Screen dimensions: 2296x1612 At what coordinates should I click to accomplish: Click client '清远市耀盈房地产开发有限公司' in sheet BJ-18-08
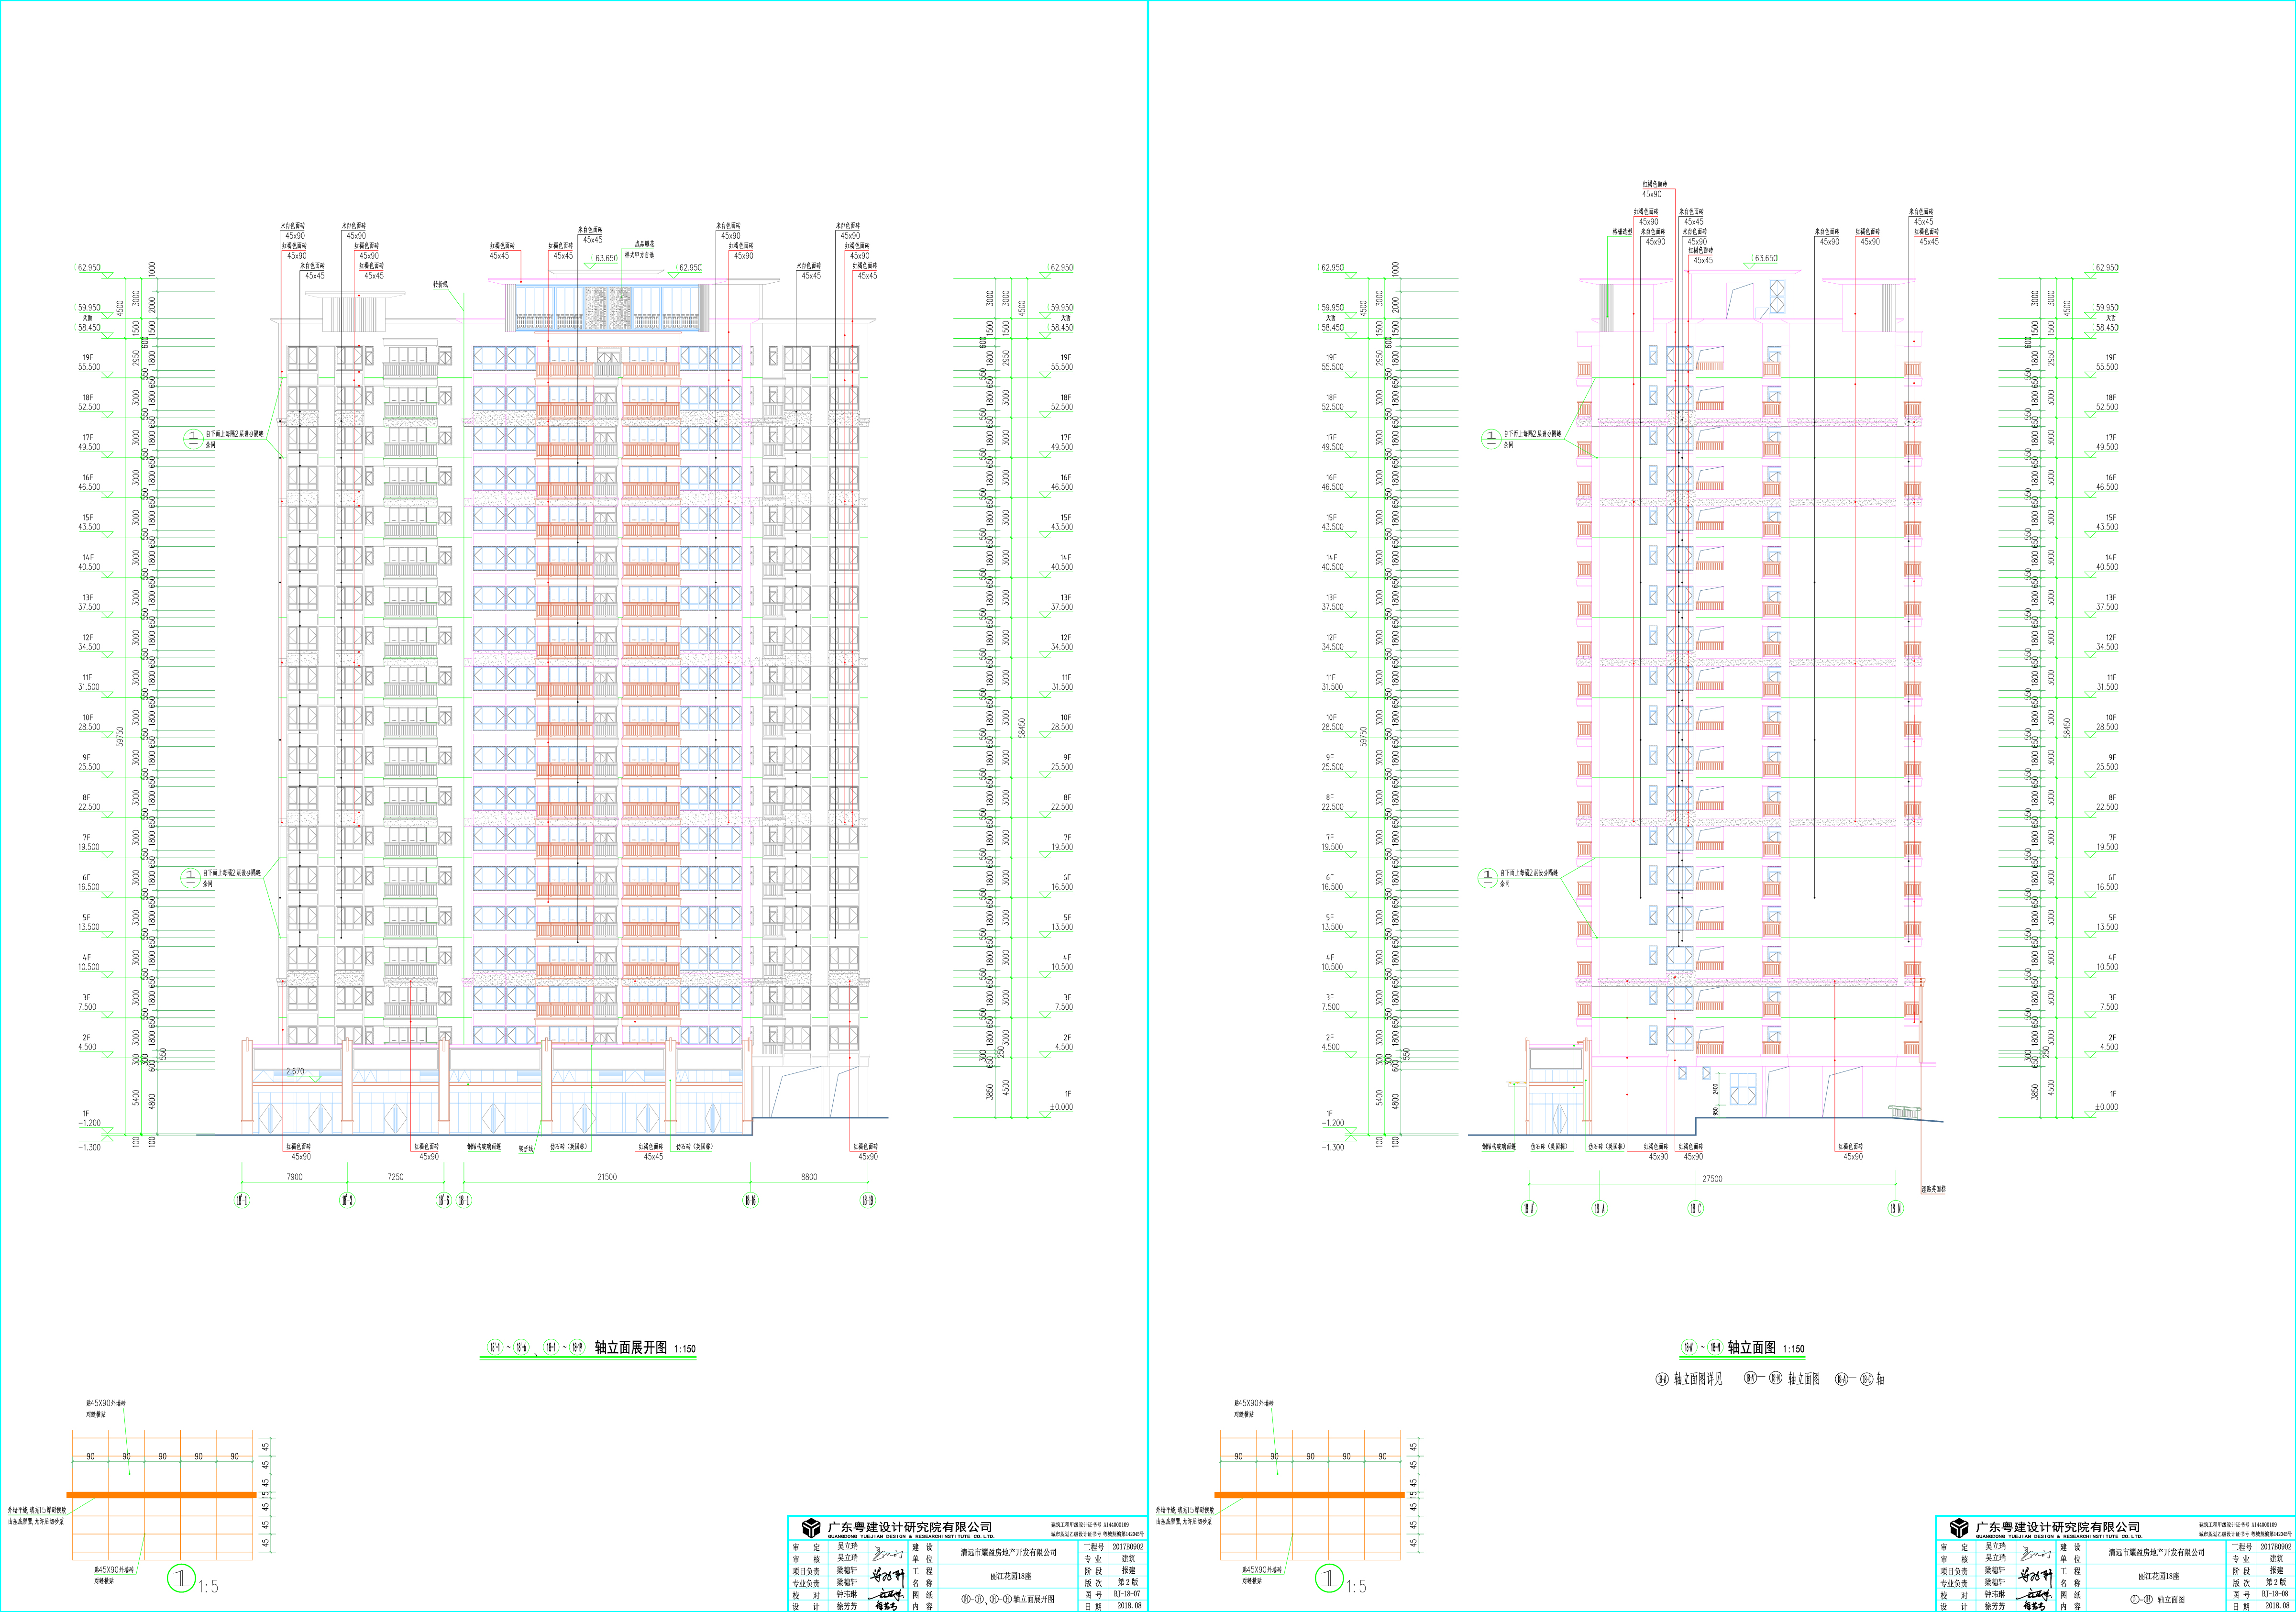click(2156, 1553)
